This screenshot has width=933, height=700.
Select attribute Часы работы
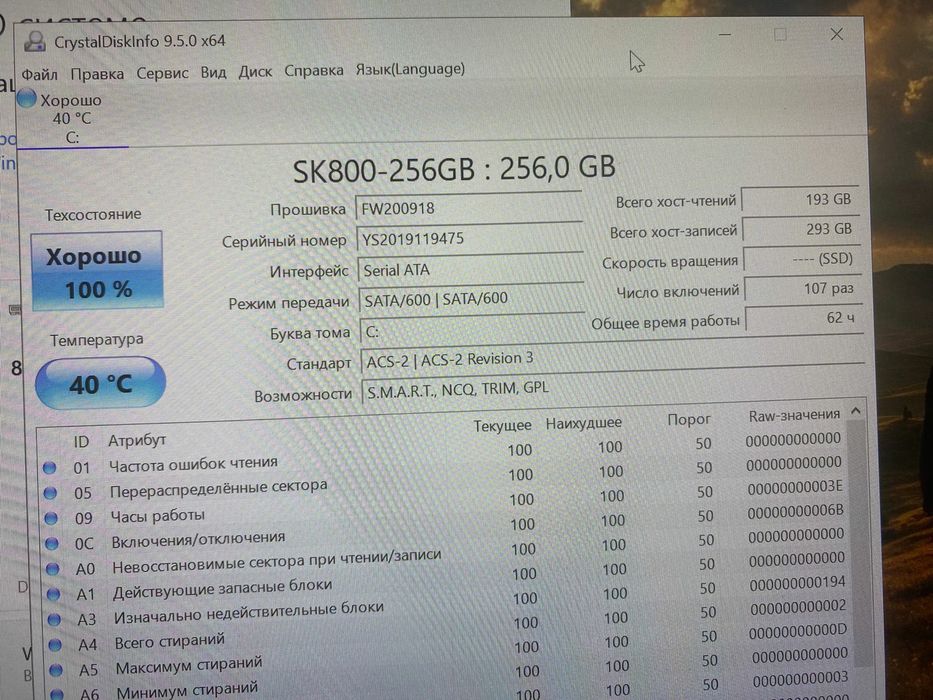[158, 516]
